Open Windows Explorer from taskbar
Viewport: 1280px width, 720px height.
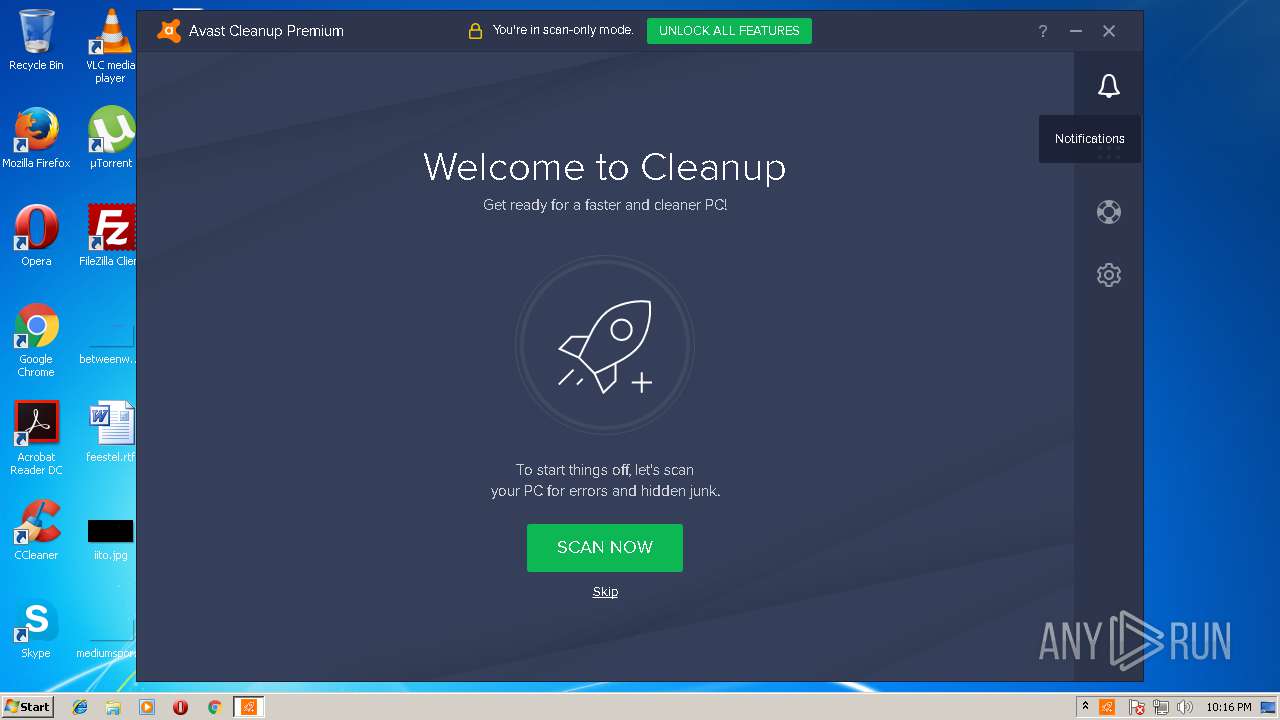[x=113, y=707]
